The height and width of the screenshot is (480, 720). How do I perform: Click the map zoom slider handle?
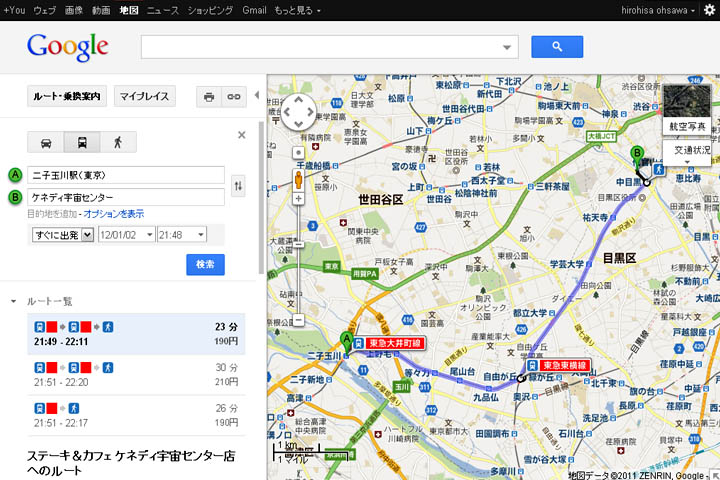(x=298, y=245)
